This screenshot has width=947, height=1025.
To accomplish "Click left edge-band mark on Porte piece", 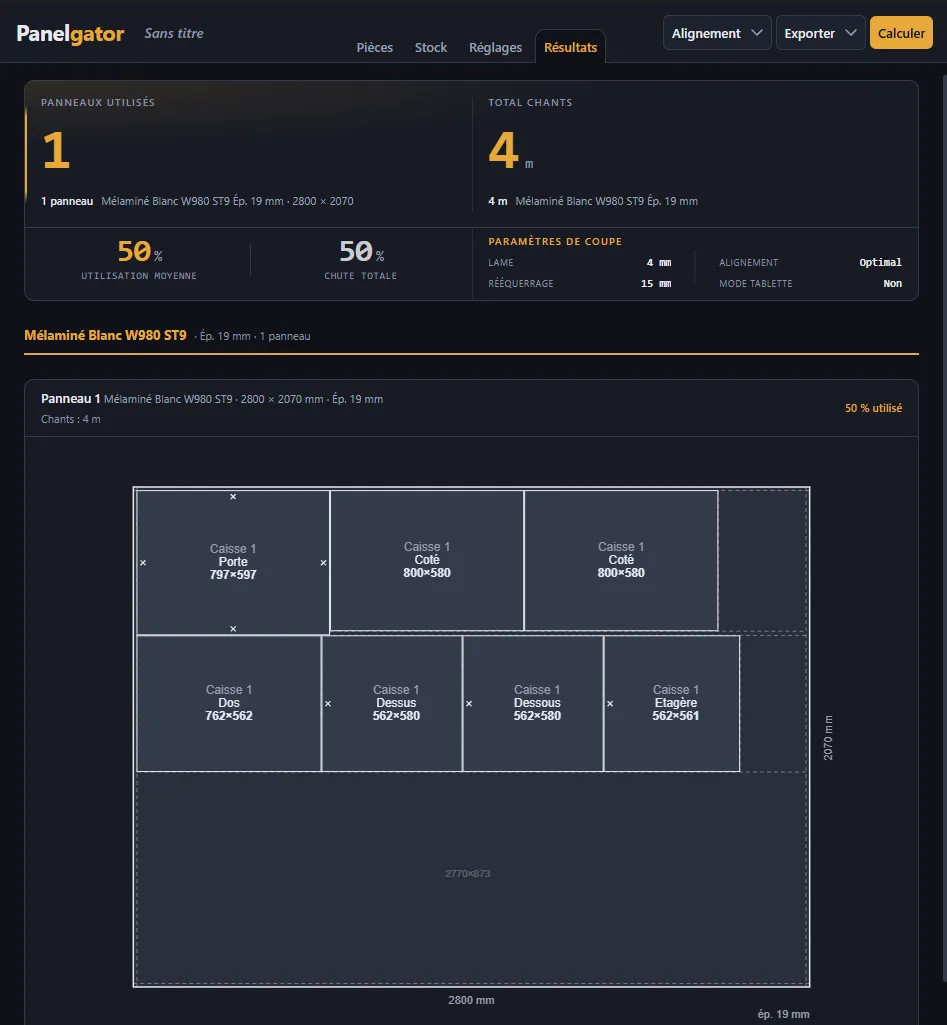I will (x=143, y=563).
